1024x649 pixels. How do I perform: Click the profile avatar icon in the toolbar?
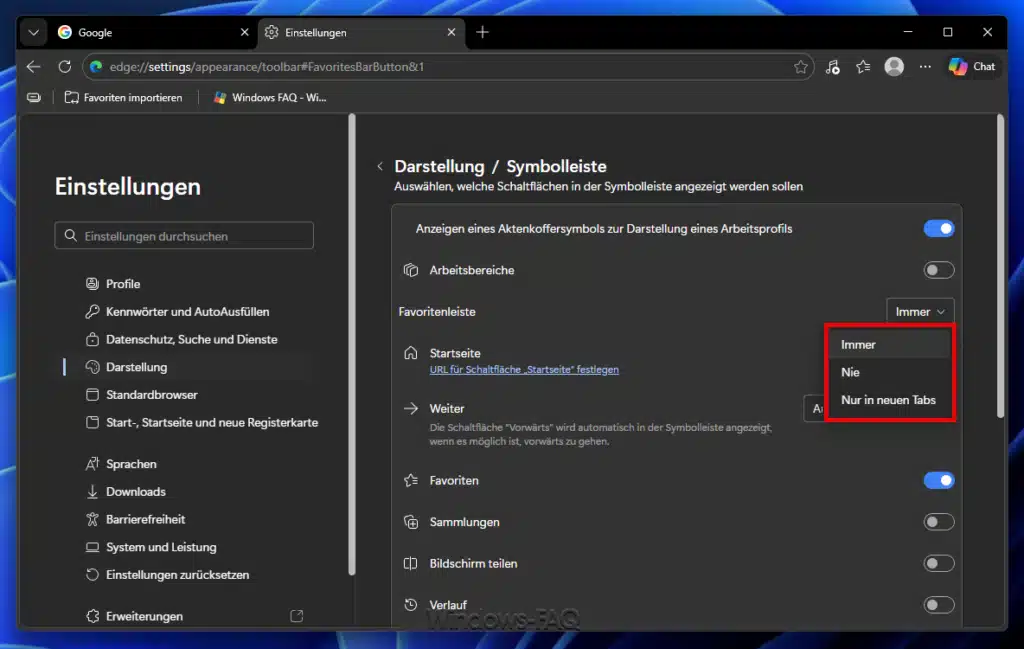(x=894, y=67)
